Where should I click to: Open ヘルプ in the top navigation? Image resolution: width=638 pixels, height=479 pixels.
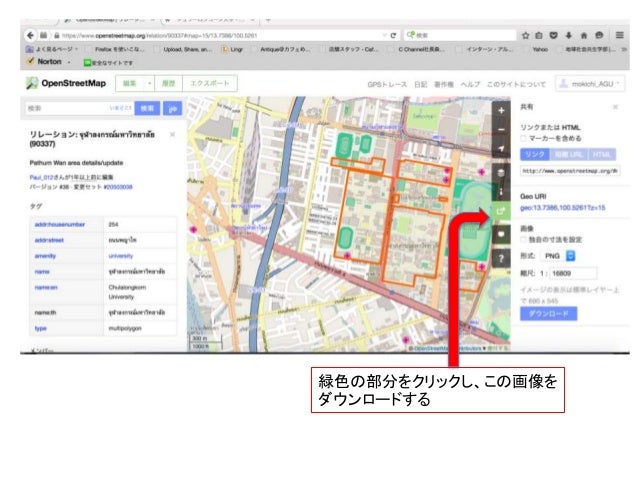470,84
